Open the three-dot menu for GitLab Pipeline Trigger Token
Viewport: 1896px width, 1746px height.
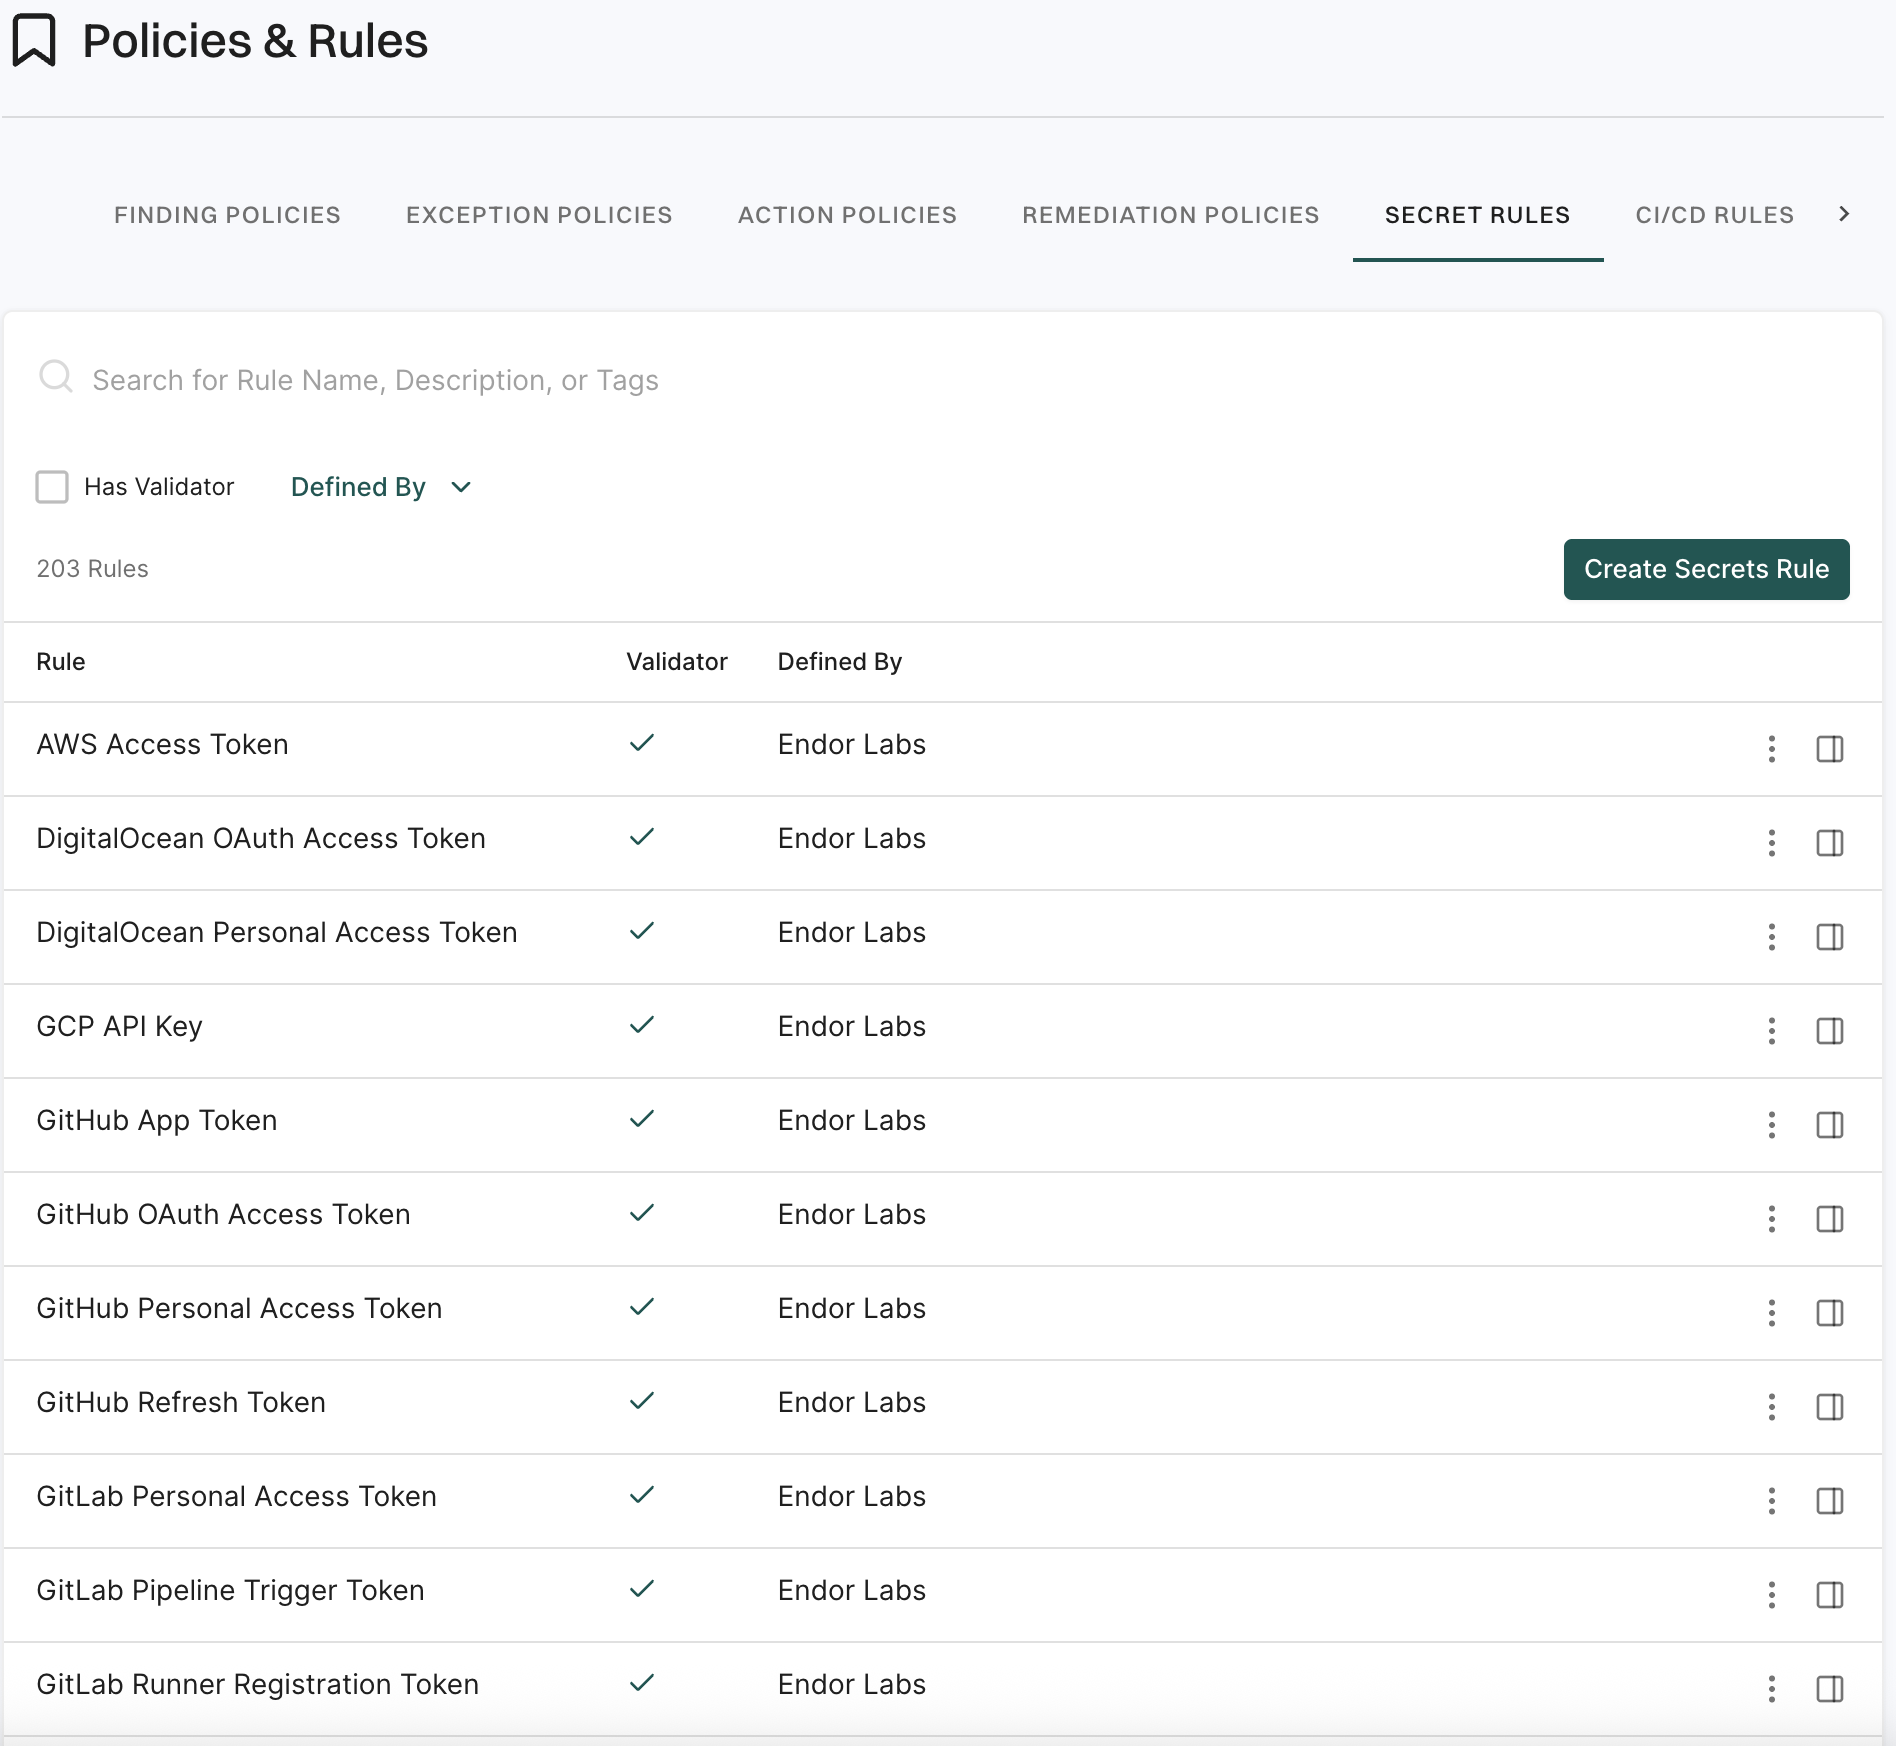coord(1771,1594)
